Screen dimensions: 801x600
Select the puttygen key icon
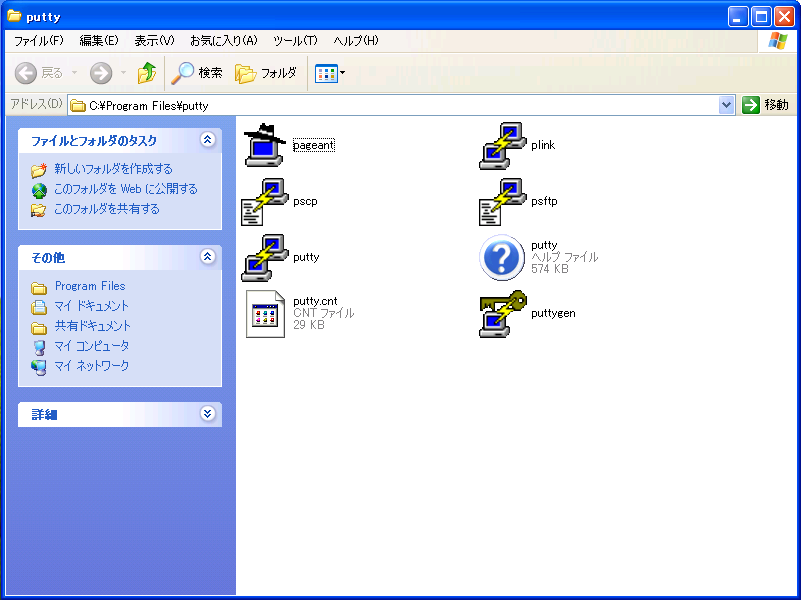[503, 314]
